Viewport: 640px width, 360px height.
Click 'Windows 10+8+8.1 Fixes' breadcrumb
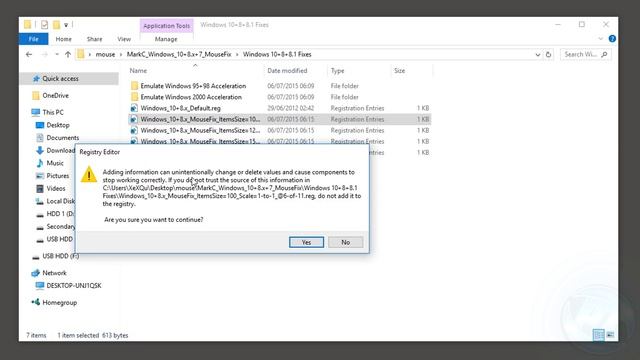(x=277, y=54)
